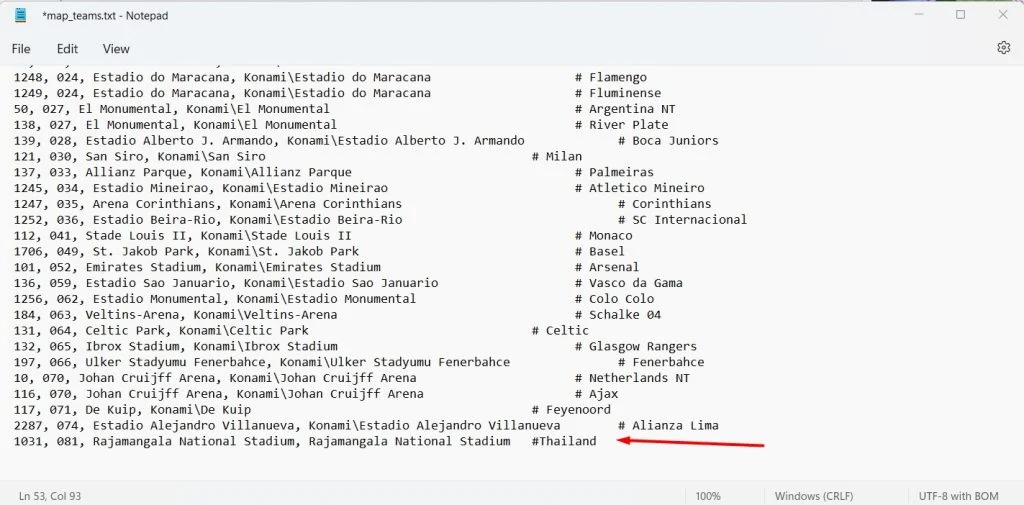Click the text '# River Plate'
The image size is (1024, 505).
click(622, 124)
